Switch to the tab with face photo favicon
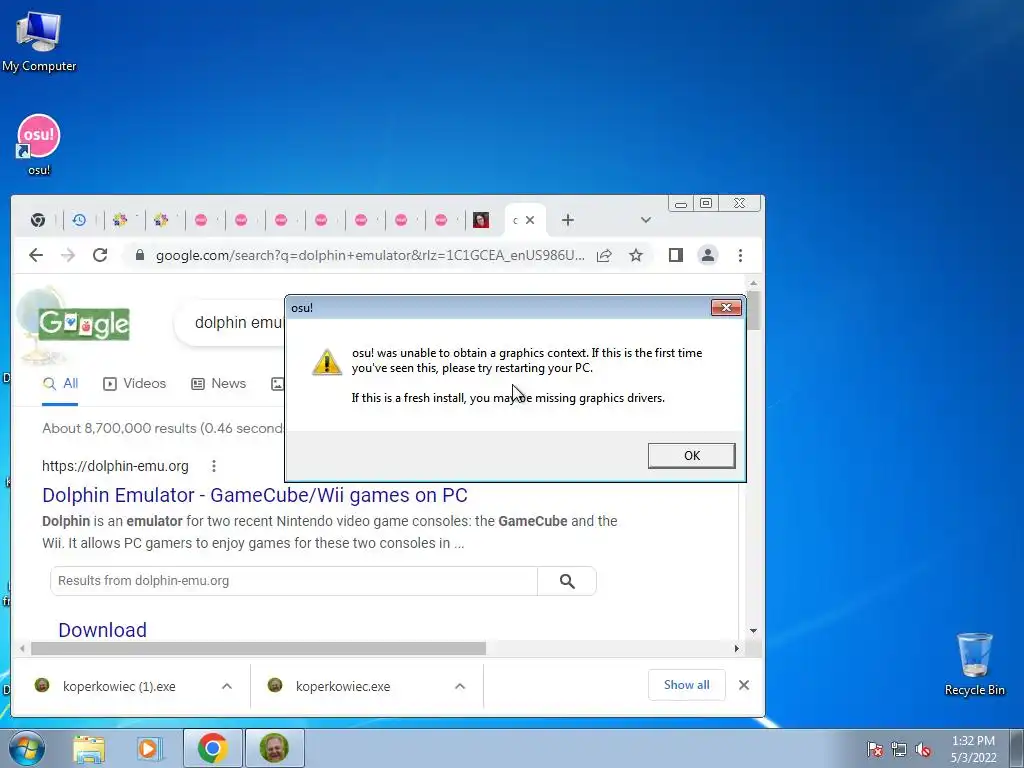1024x768 pixels. point(481,220)
